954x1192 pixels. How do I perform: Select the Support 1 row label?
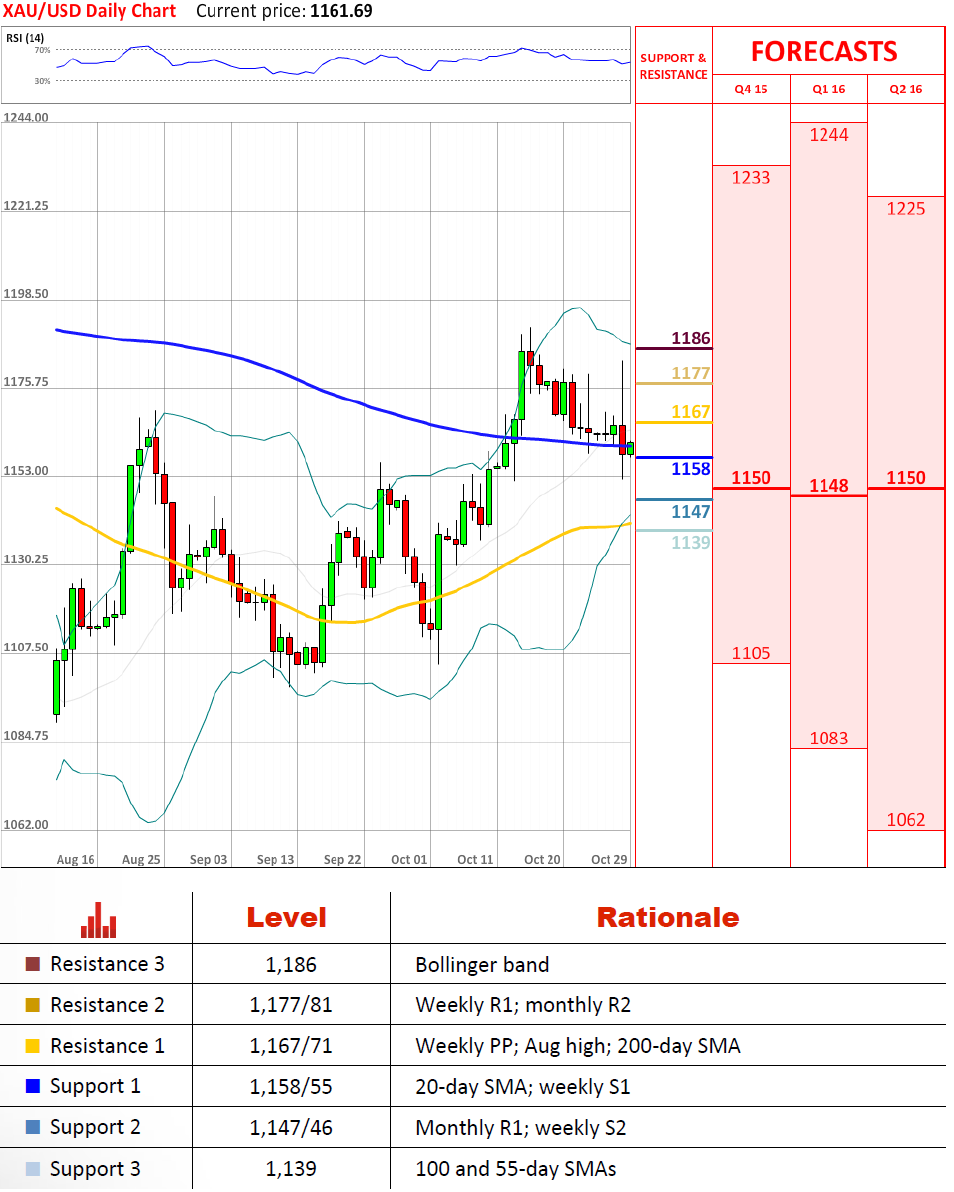pos(95,1087)
